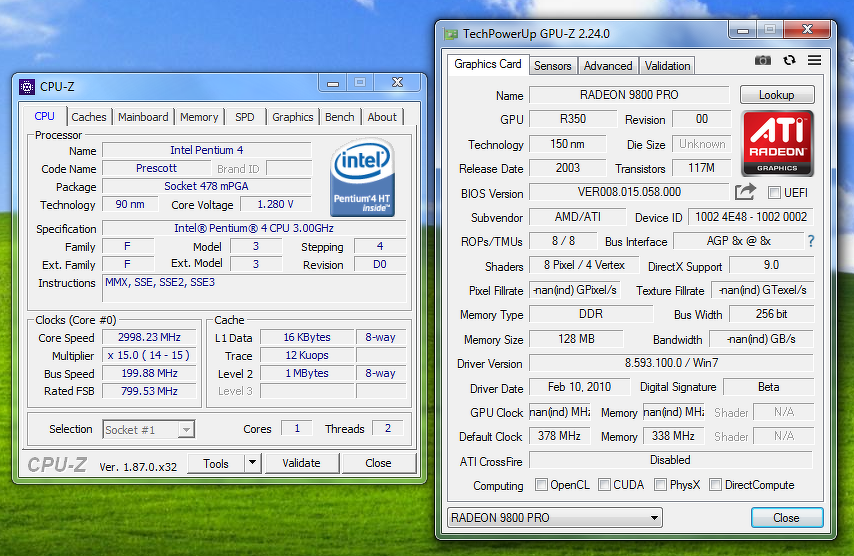Switch to the Graphics tab in CPU-Z
The width and height of the screenshot is (854, 556).
292,117
